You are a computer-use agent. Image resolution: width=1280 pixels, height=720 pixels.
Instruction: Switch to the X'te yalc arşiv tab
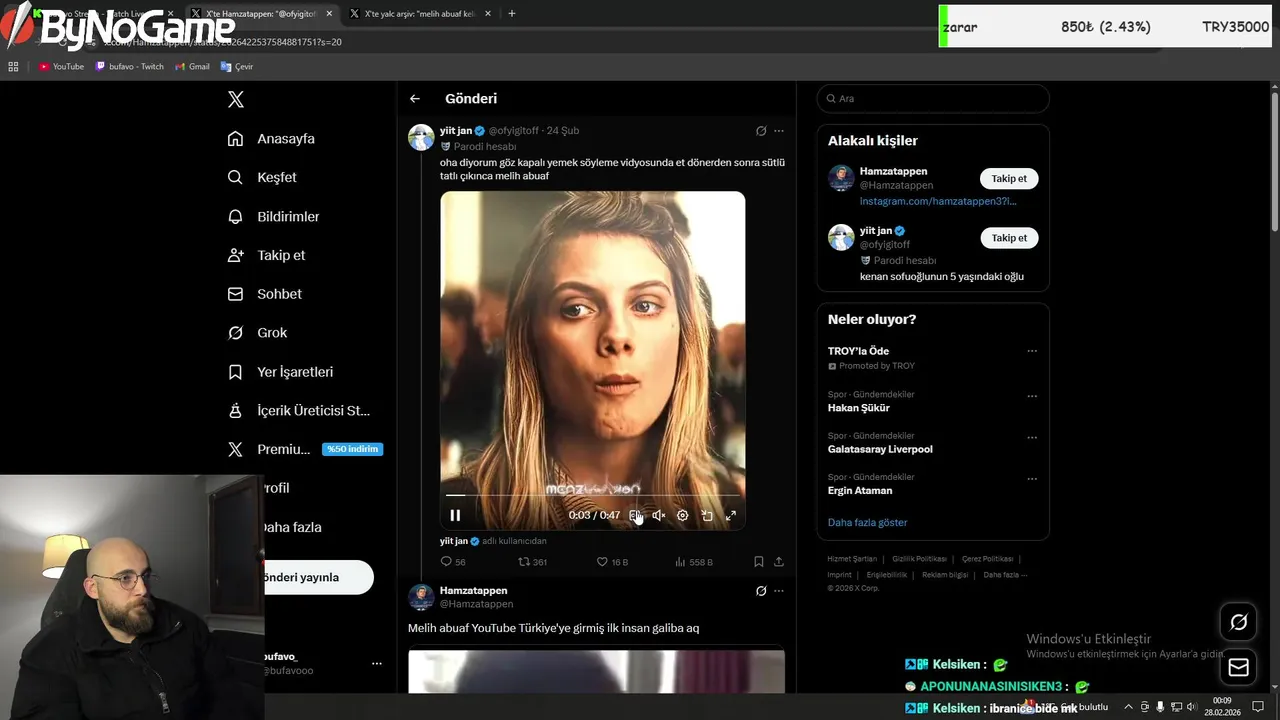click(419, 14)
